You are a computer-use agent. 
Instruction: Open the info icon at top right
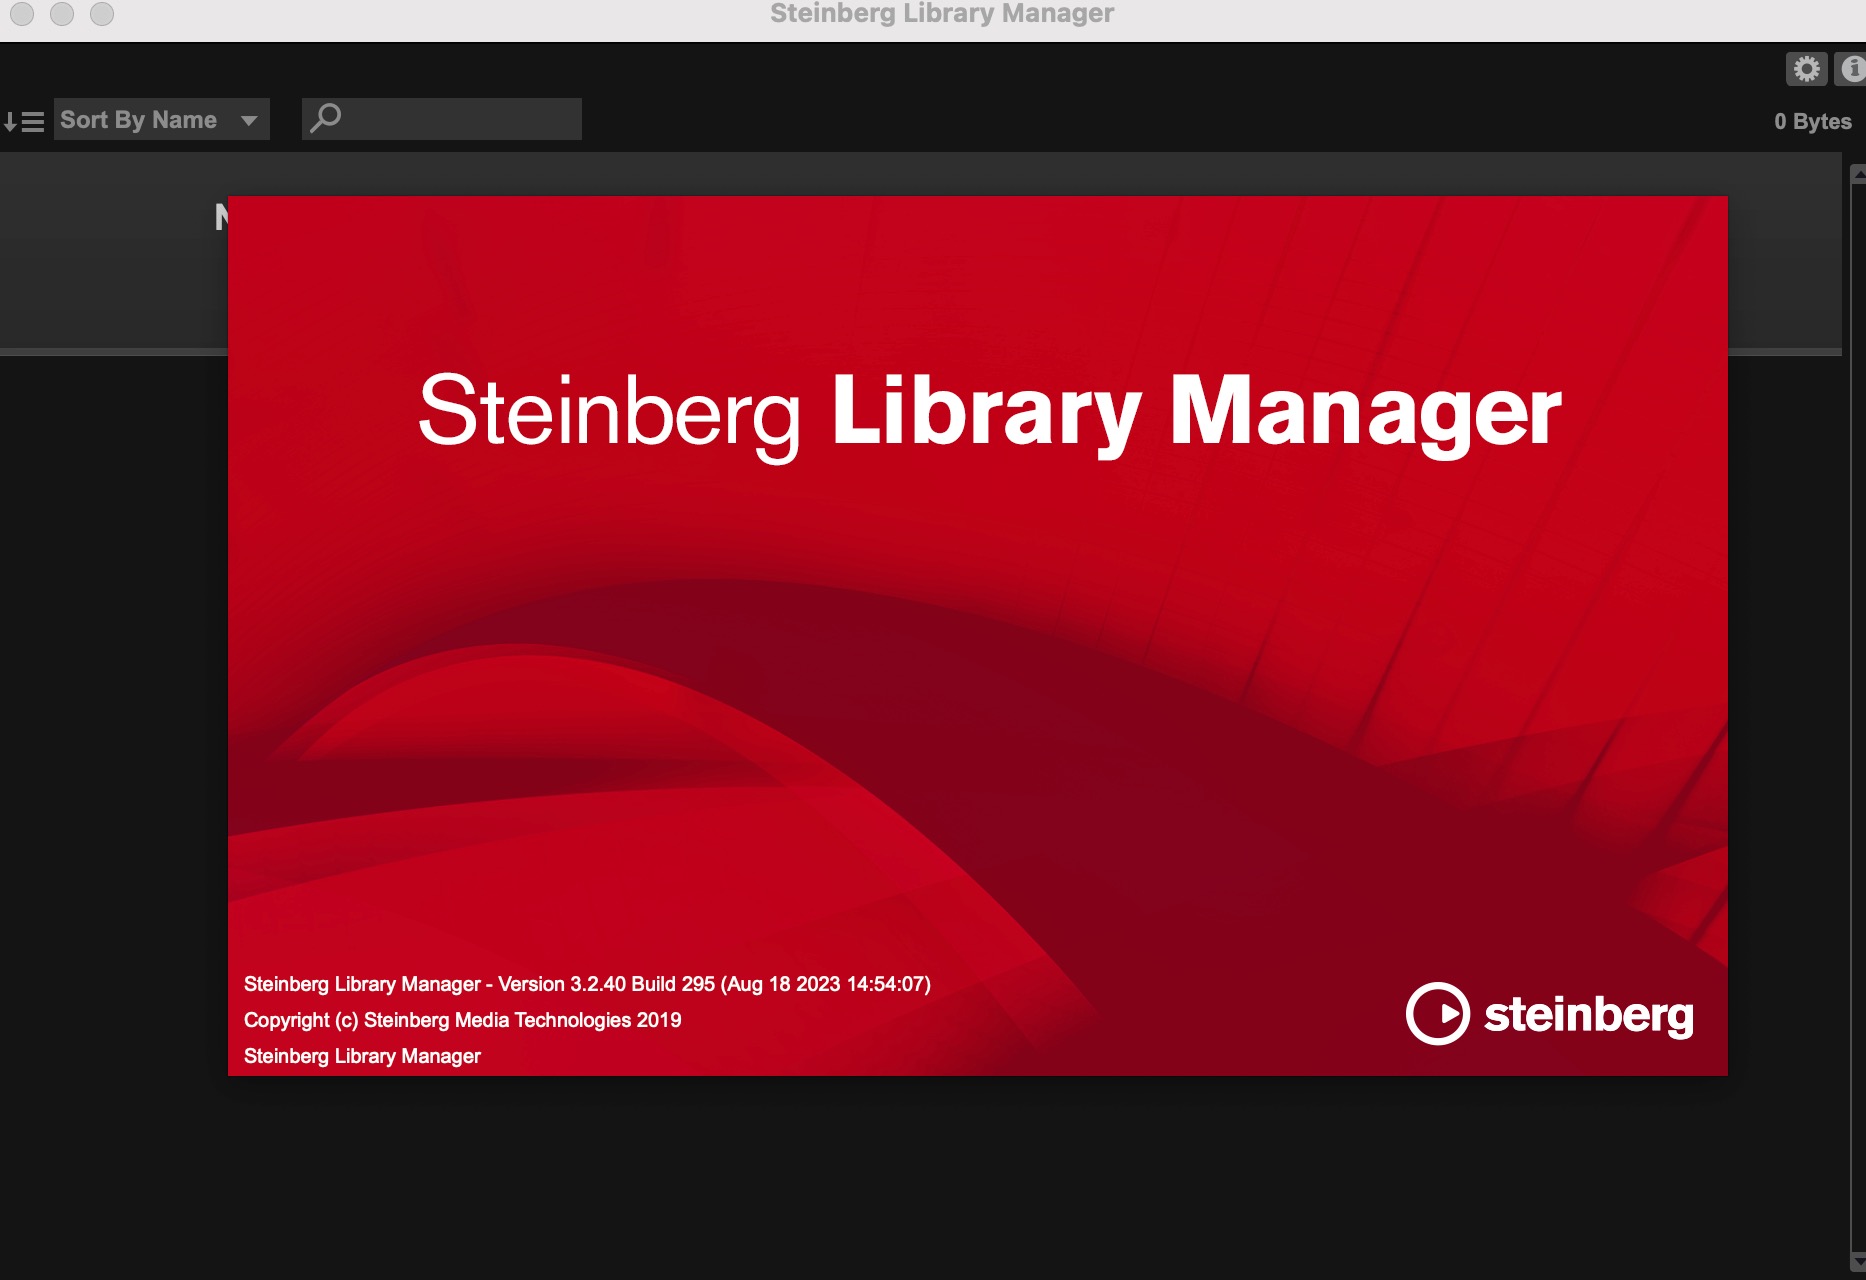click(1850, 69)
